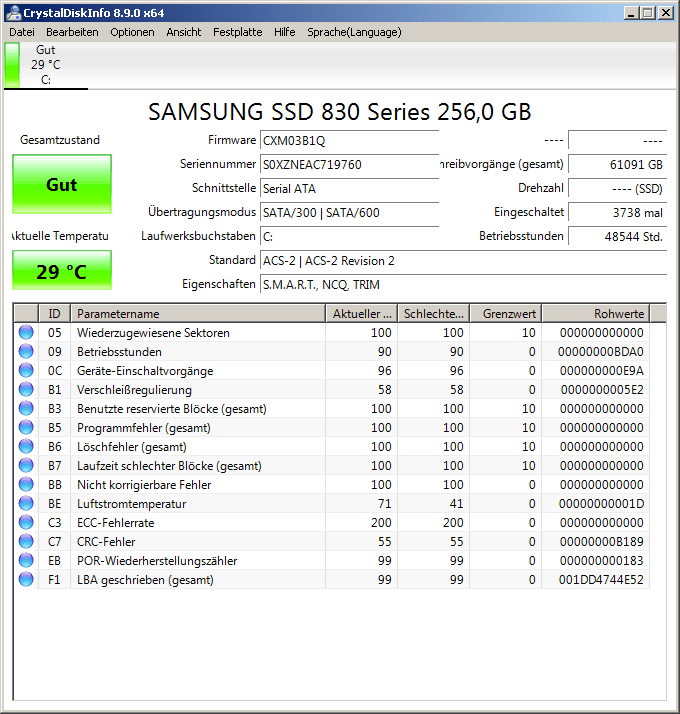This screenshot has height=714, width=680.
Task: Click raw value 000000000E9A
Action: pyautogui.click(x=602, y=371)
